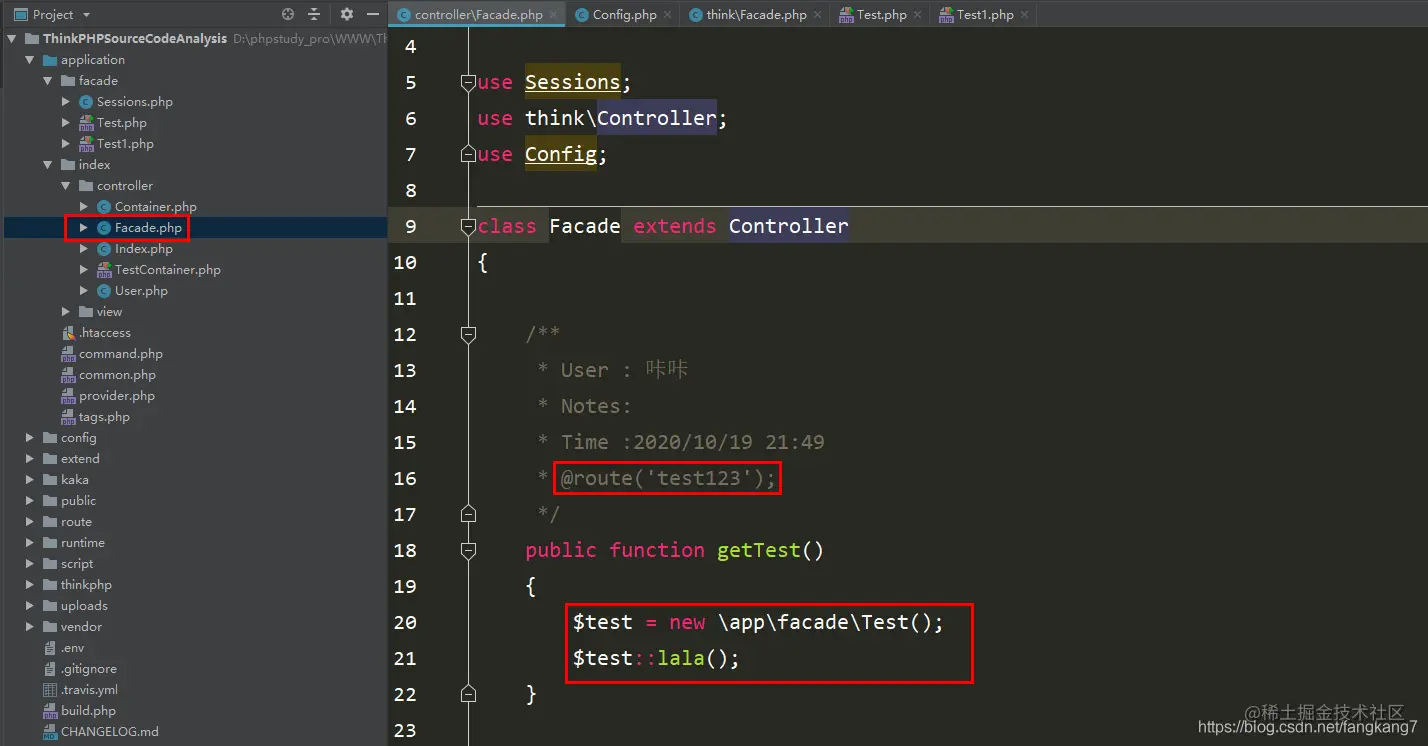1428x746 pixels.
Task: Select provider.php in the Project tree
Action: point(117,396)
